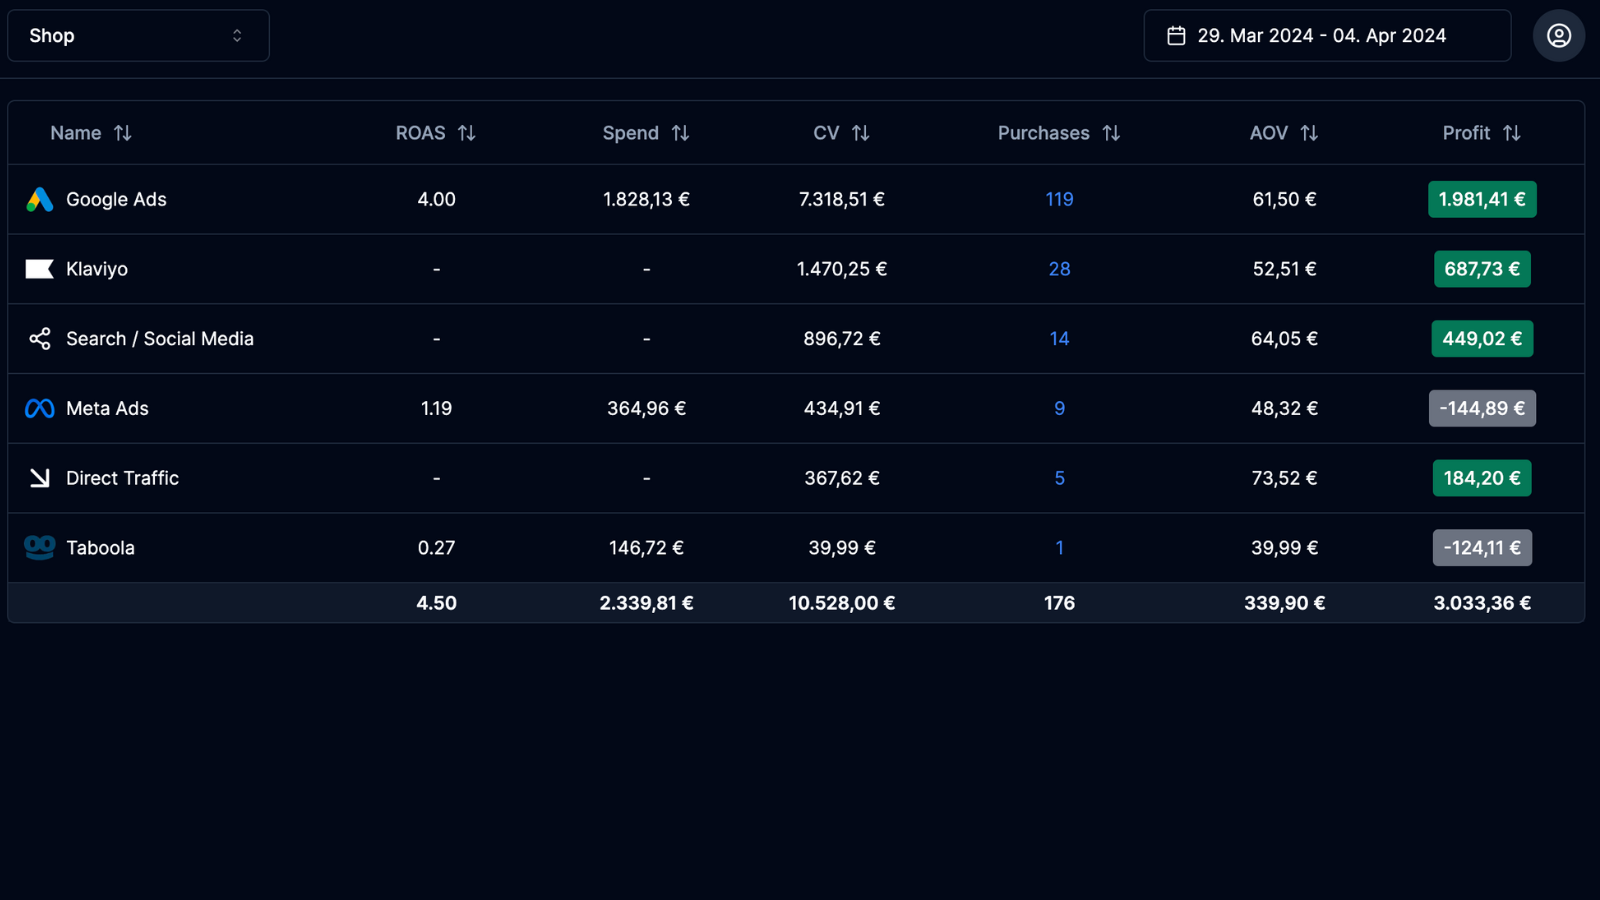Click the Direct Traffic arrow icon
This screenshot has height=900, width=1600.
point(40,478)
